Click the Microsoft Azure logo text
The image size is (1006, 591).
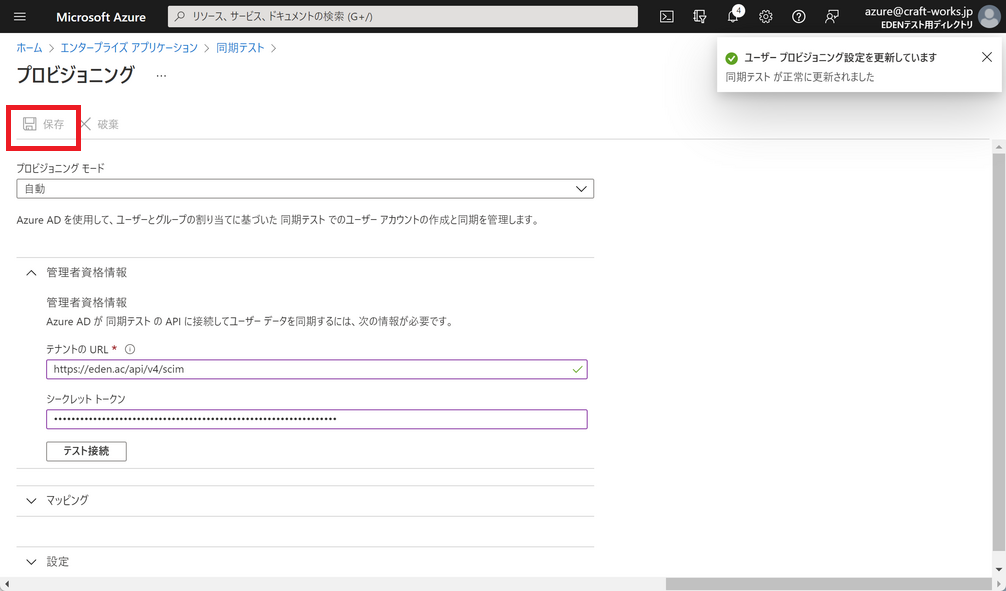101,17
